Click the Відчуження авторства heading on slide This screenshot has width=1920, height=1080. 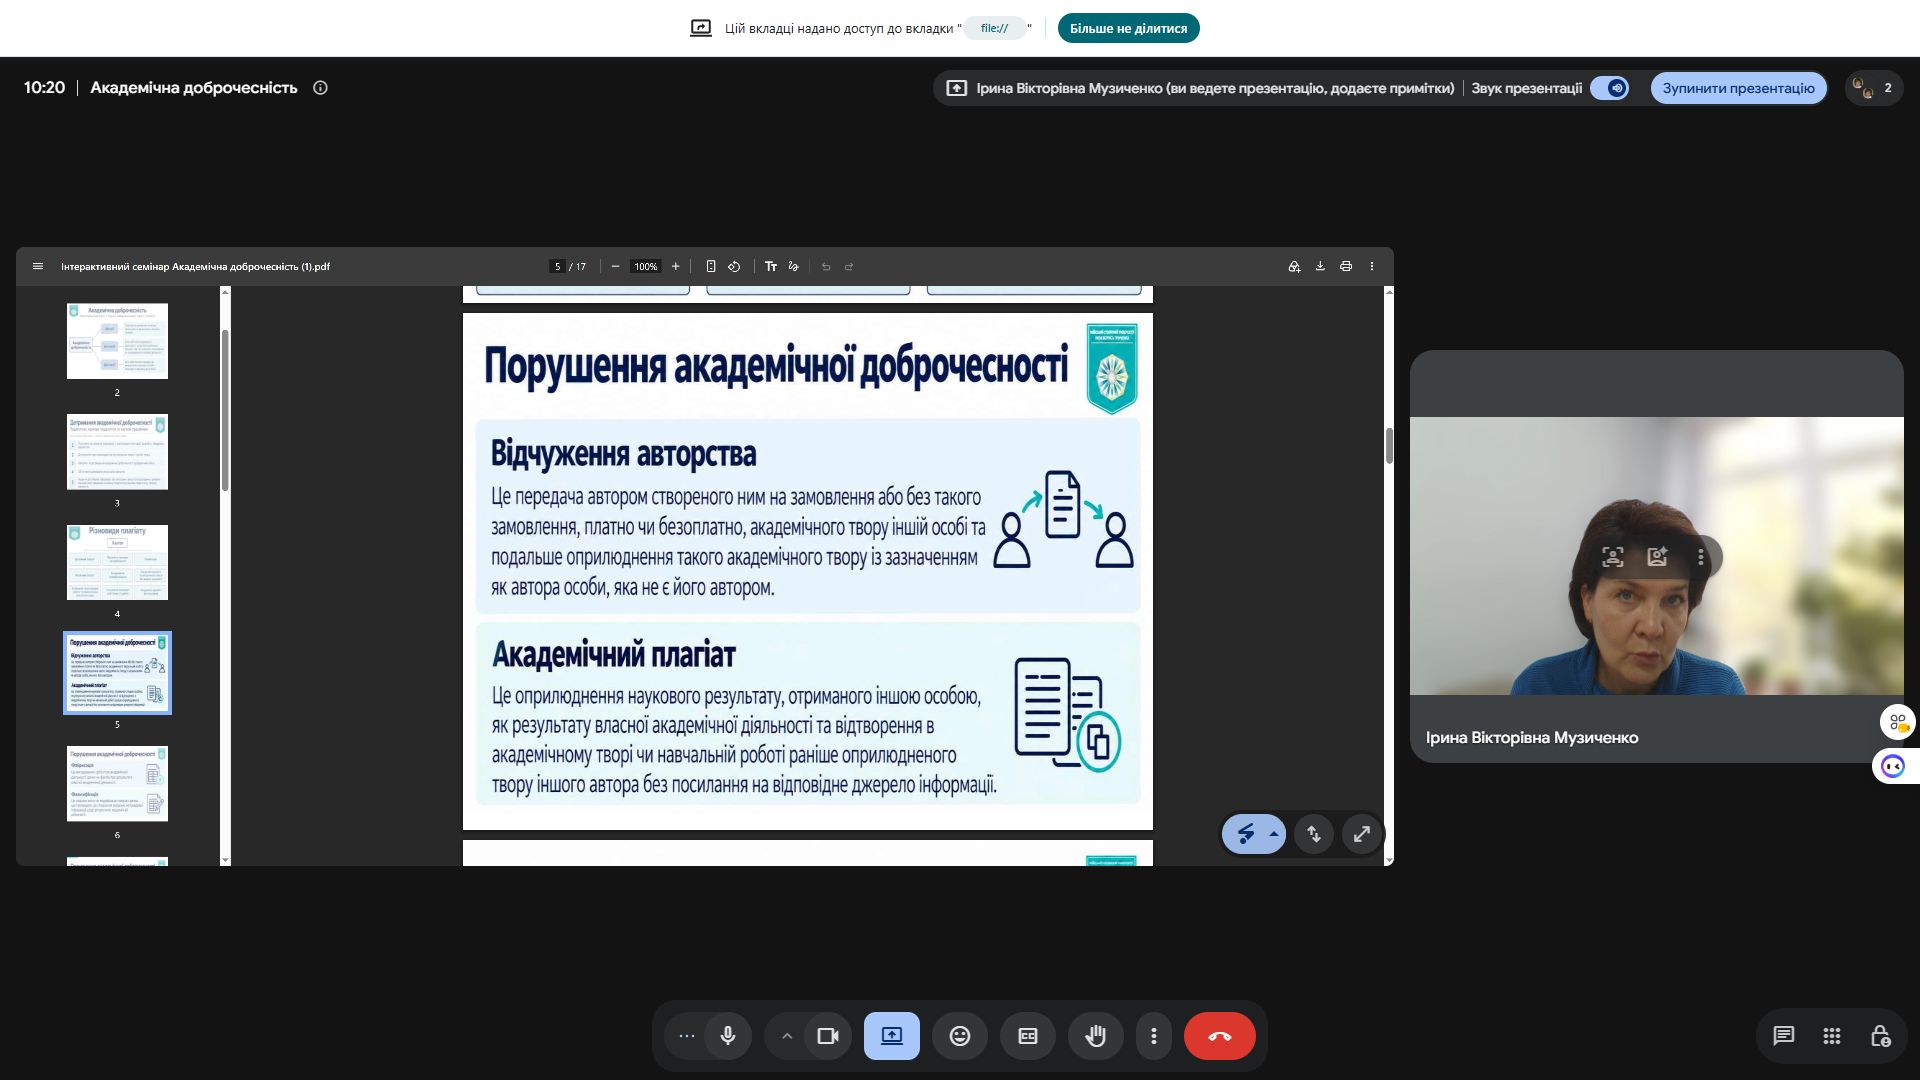(623, 454)
